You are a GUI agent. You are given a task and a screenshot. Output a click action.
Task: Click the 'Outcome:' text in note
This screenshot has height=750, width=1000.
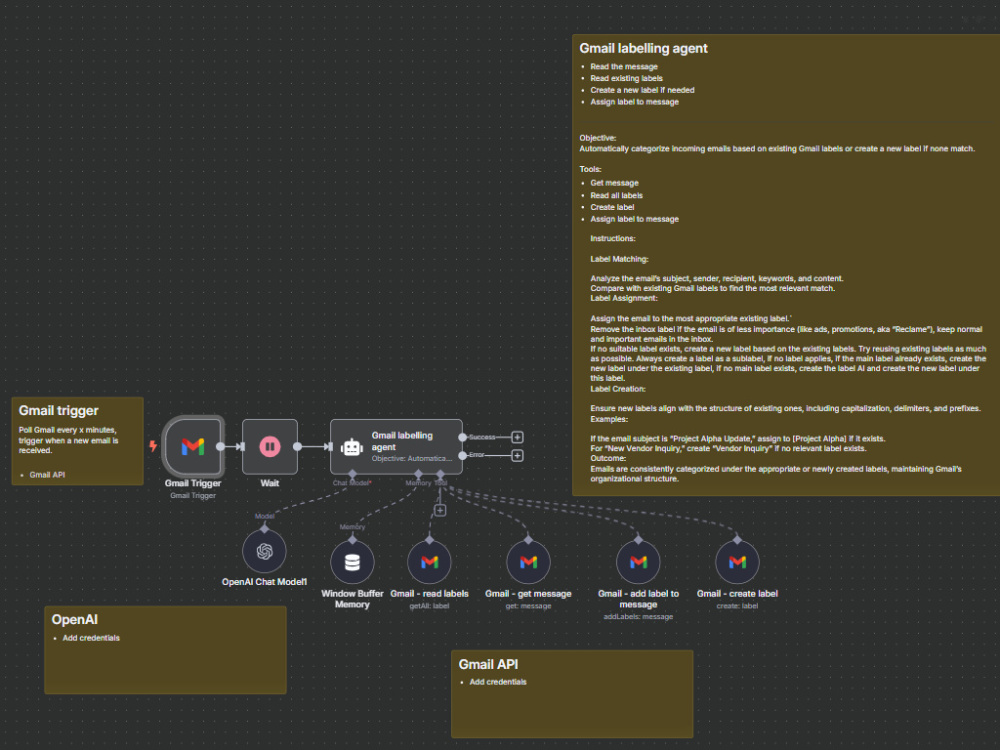pos(608,458)
